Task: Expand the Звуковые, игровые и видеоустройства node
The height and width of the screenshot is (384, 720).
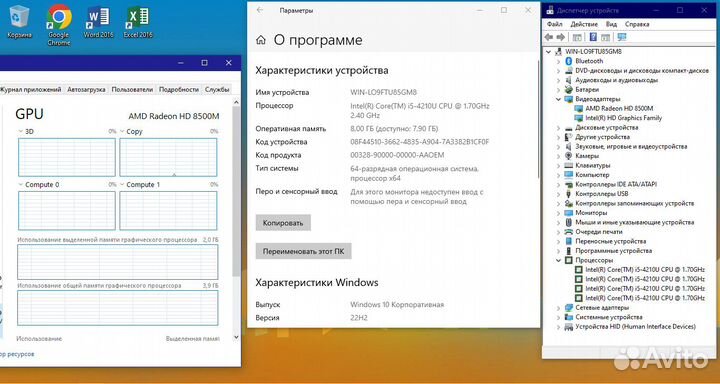Action: coord(558,147)
